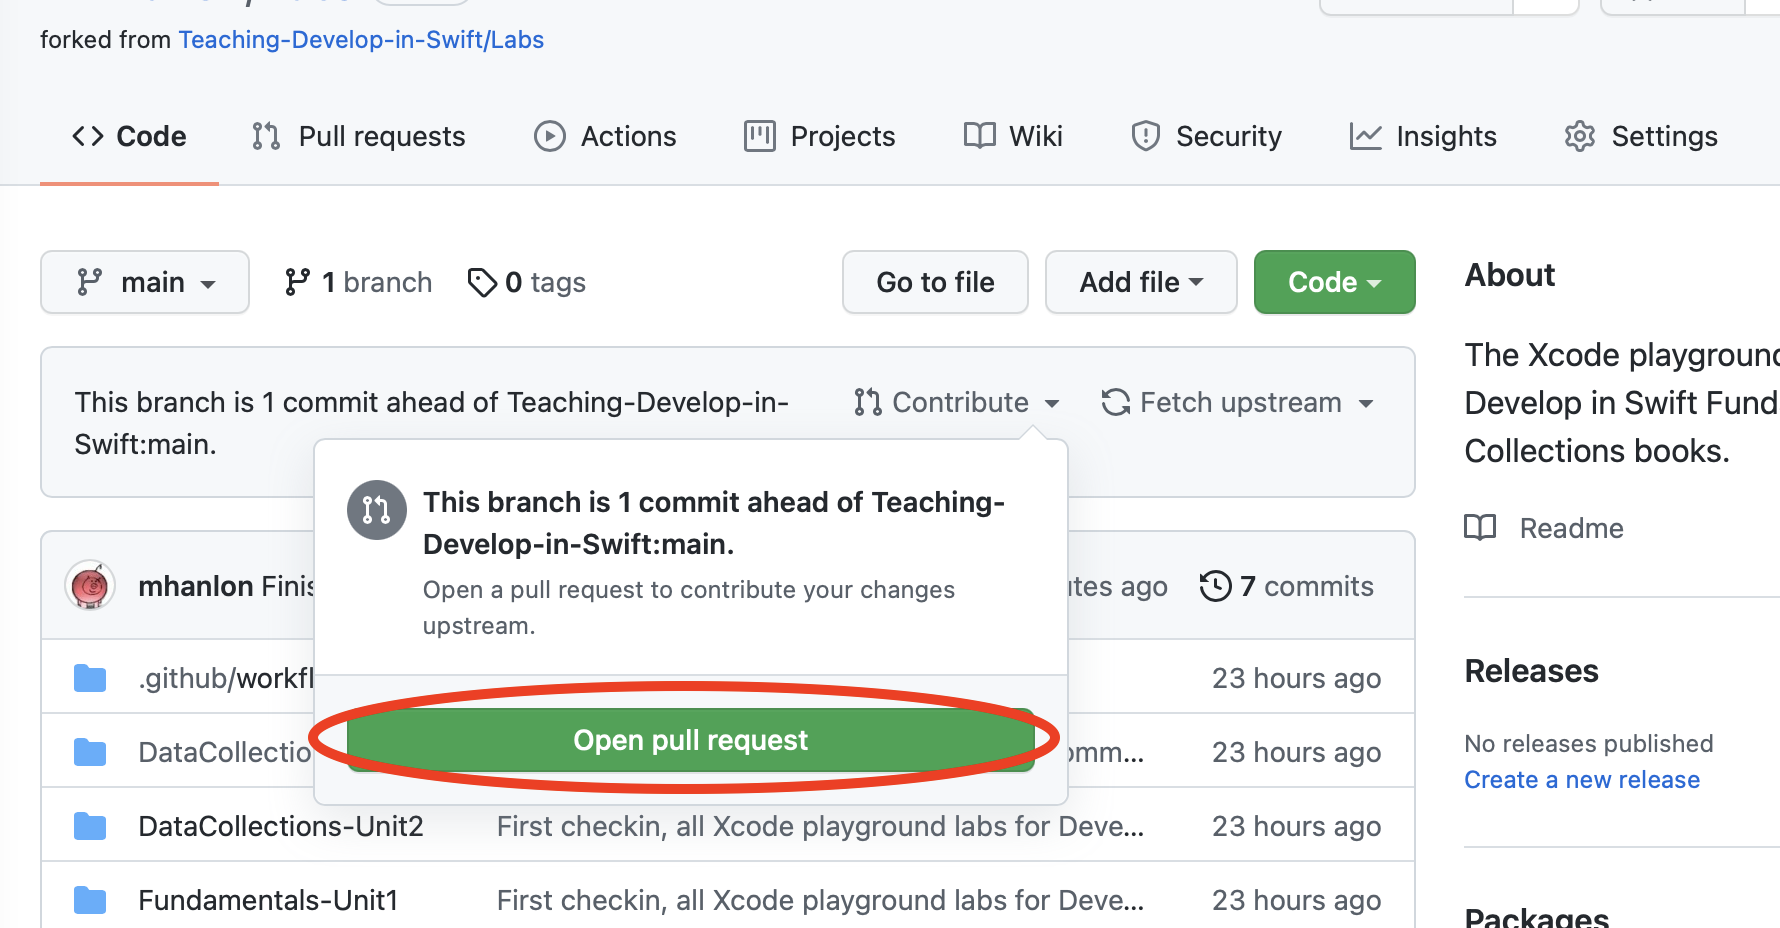Open repository Settings tab
This screenshot has width=1780, height=928.
(x=1641, y=136)
